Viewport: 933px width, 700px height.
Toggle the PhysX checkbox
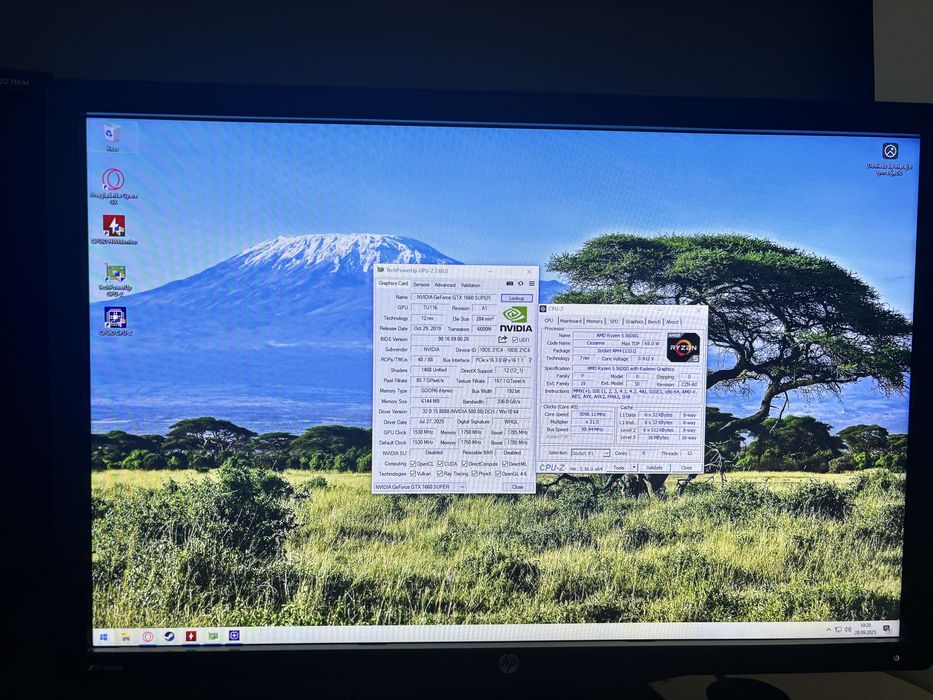[x=474, y=474]
